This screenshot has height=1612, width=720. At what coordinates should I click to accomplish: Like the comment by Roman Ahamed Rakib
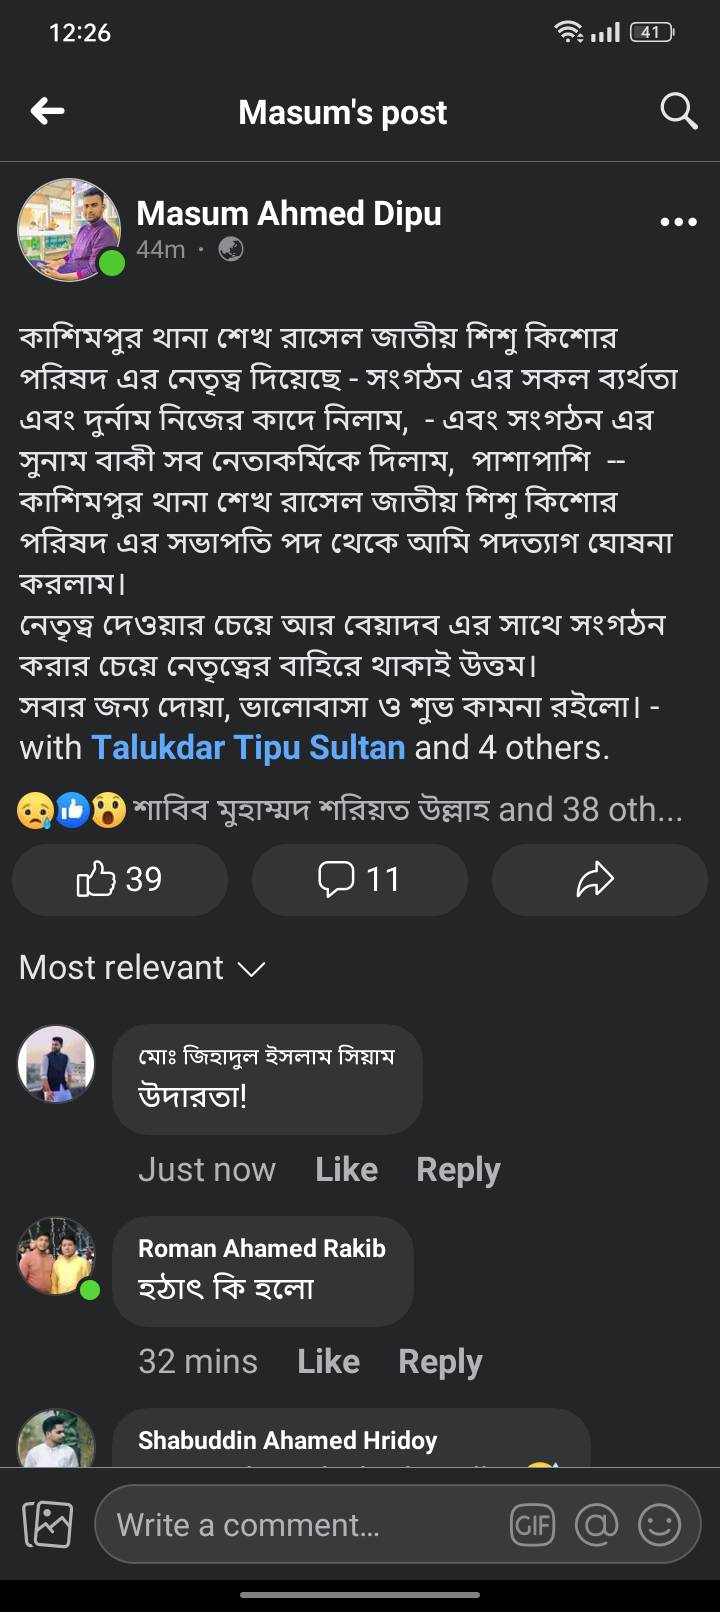(328, 1361)
